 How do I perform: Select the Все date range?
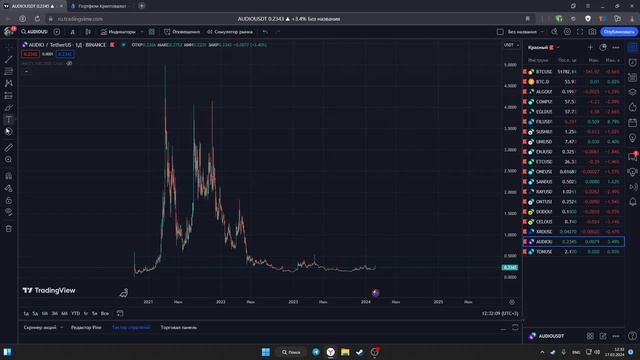(105, 313)
